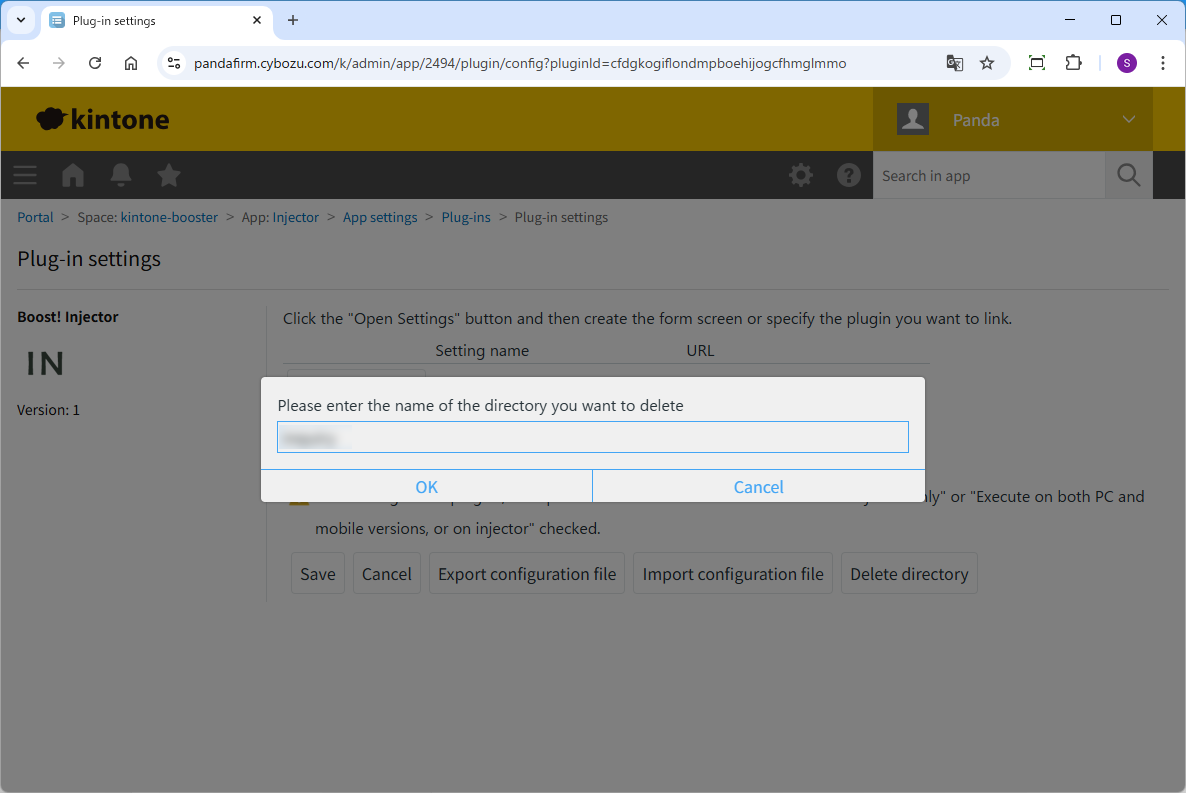Click the Search in app field

[x=988, y=176]
